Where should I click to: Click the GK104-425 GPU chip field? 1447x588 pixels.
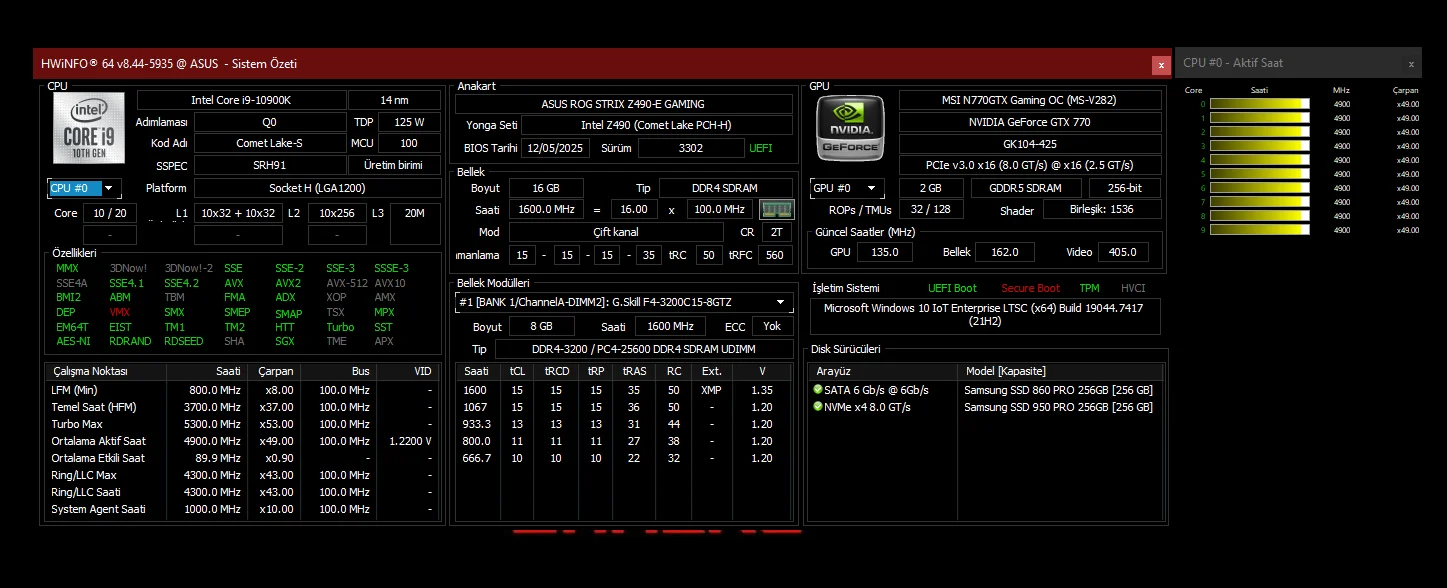[1030, 144]
